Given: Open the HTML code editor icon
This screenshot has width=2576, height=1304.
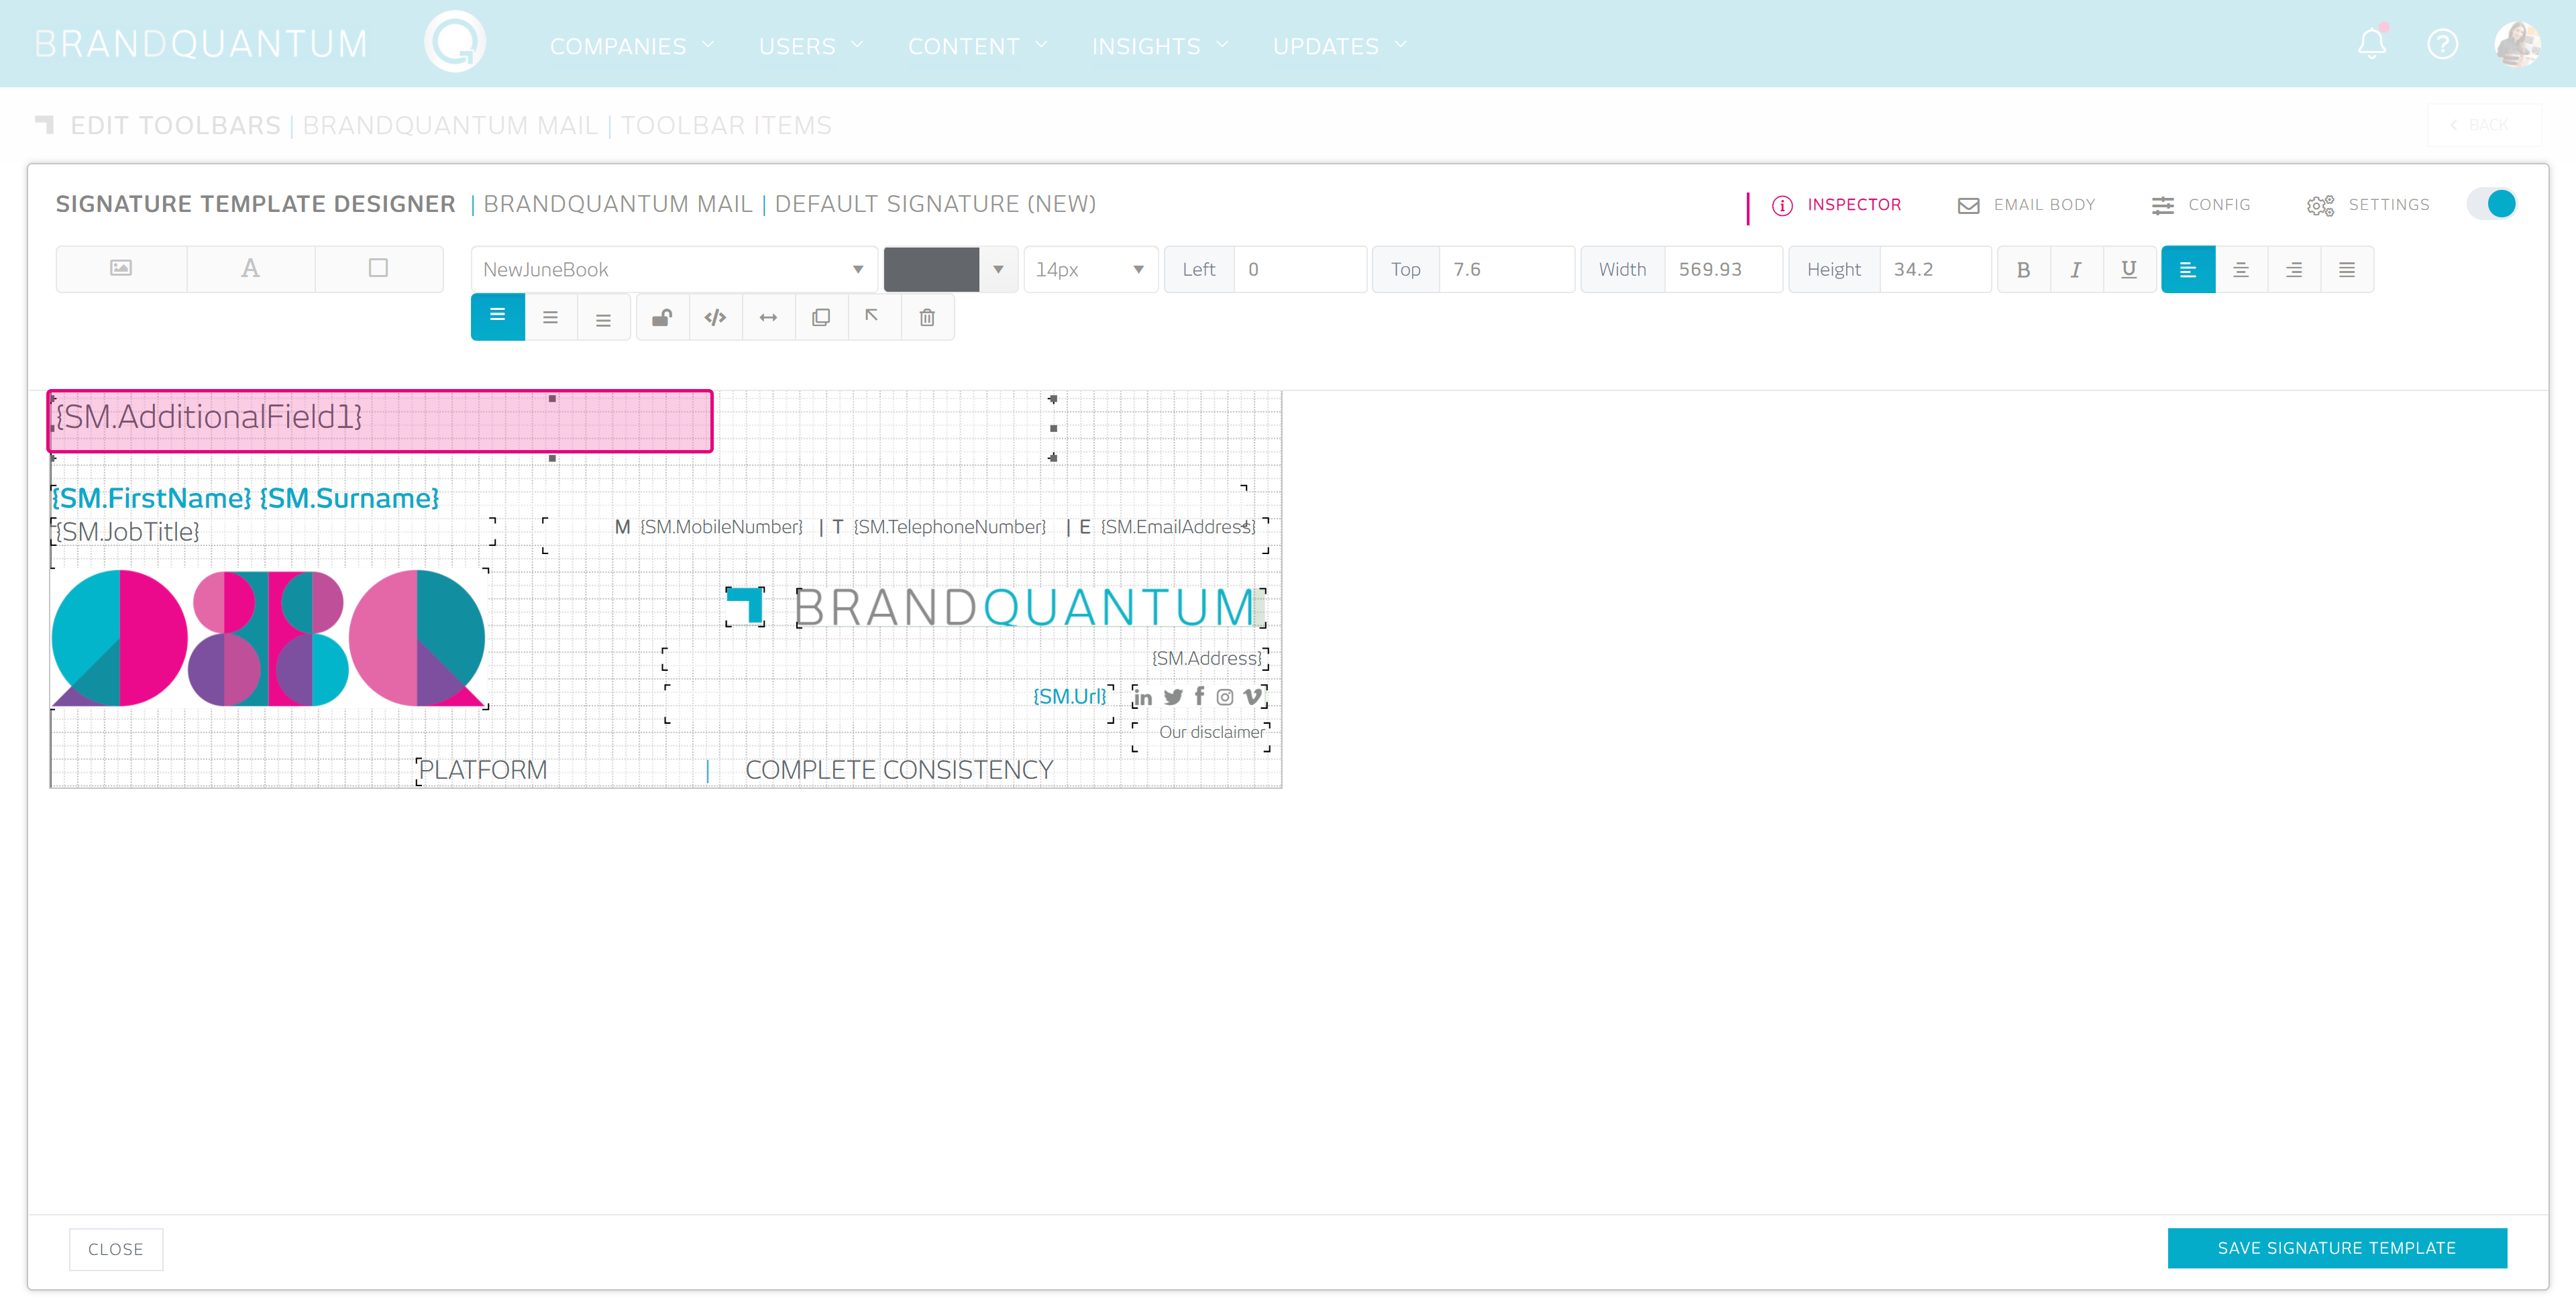Looking at the screenshot, I should (x=715, y=317).
